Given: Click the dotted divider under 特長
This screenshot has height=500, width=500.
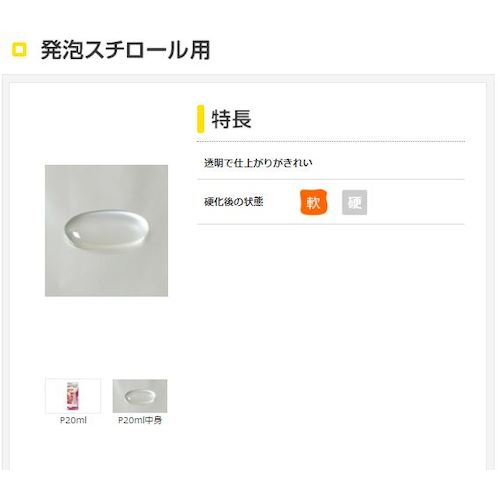Looking at the screenshot, I should pyautogui.click(x=331, y=141).
